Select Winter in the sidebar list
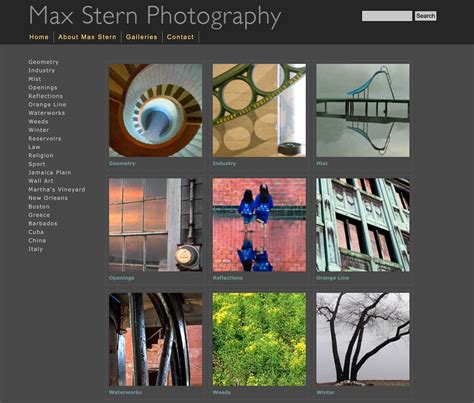The image size is (474, 403). point(39,130)
